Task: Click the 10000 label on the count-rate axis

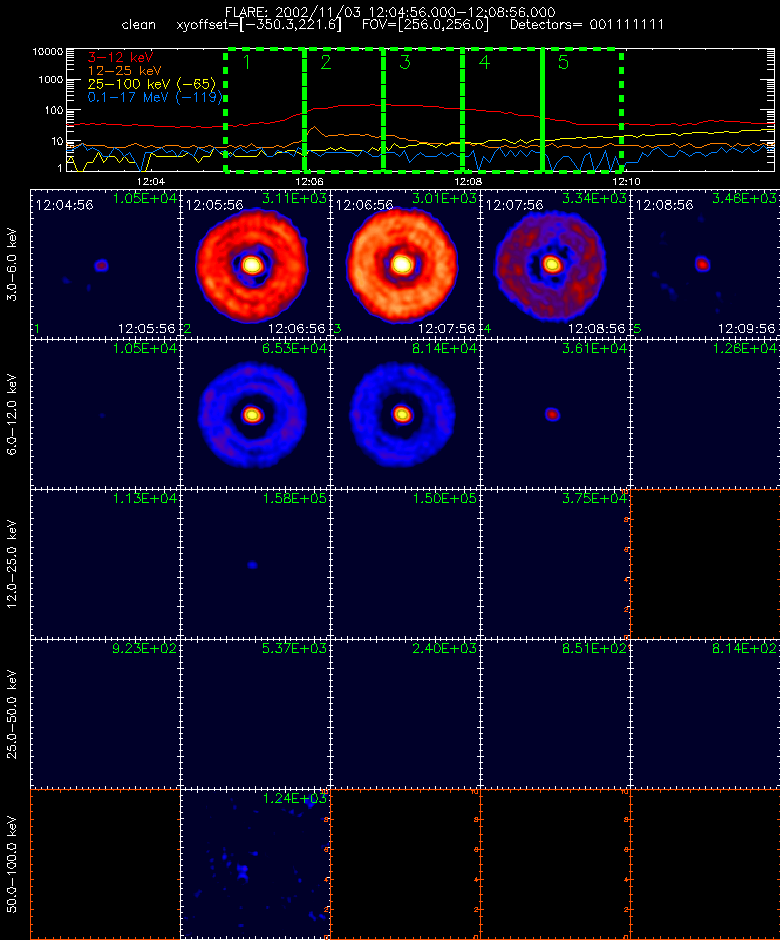Action: pyautogui.click(x=47, y=52)
